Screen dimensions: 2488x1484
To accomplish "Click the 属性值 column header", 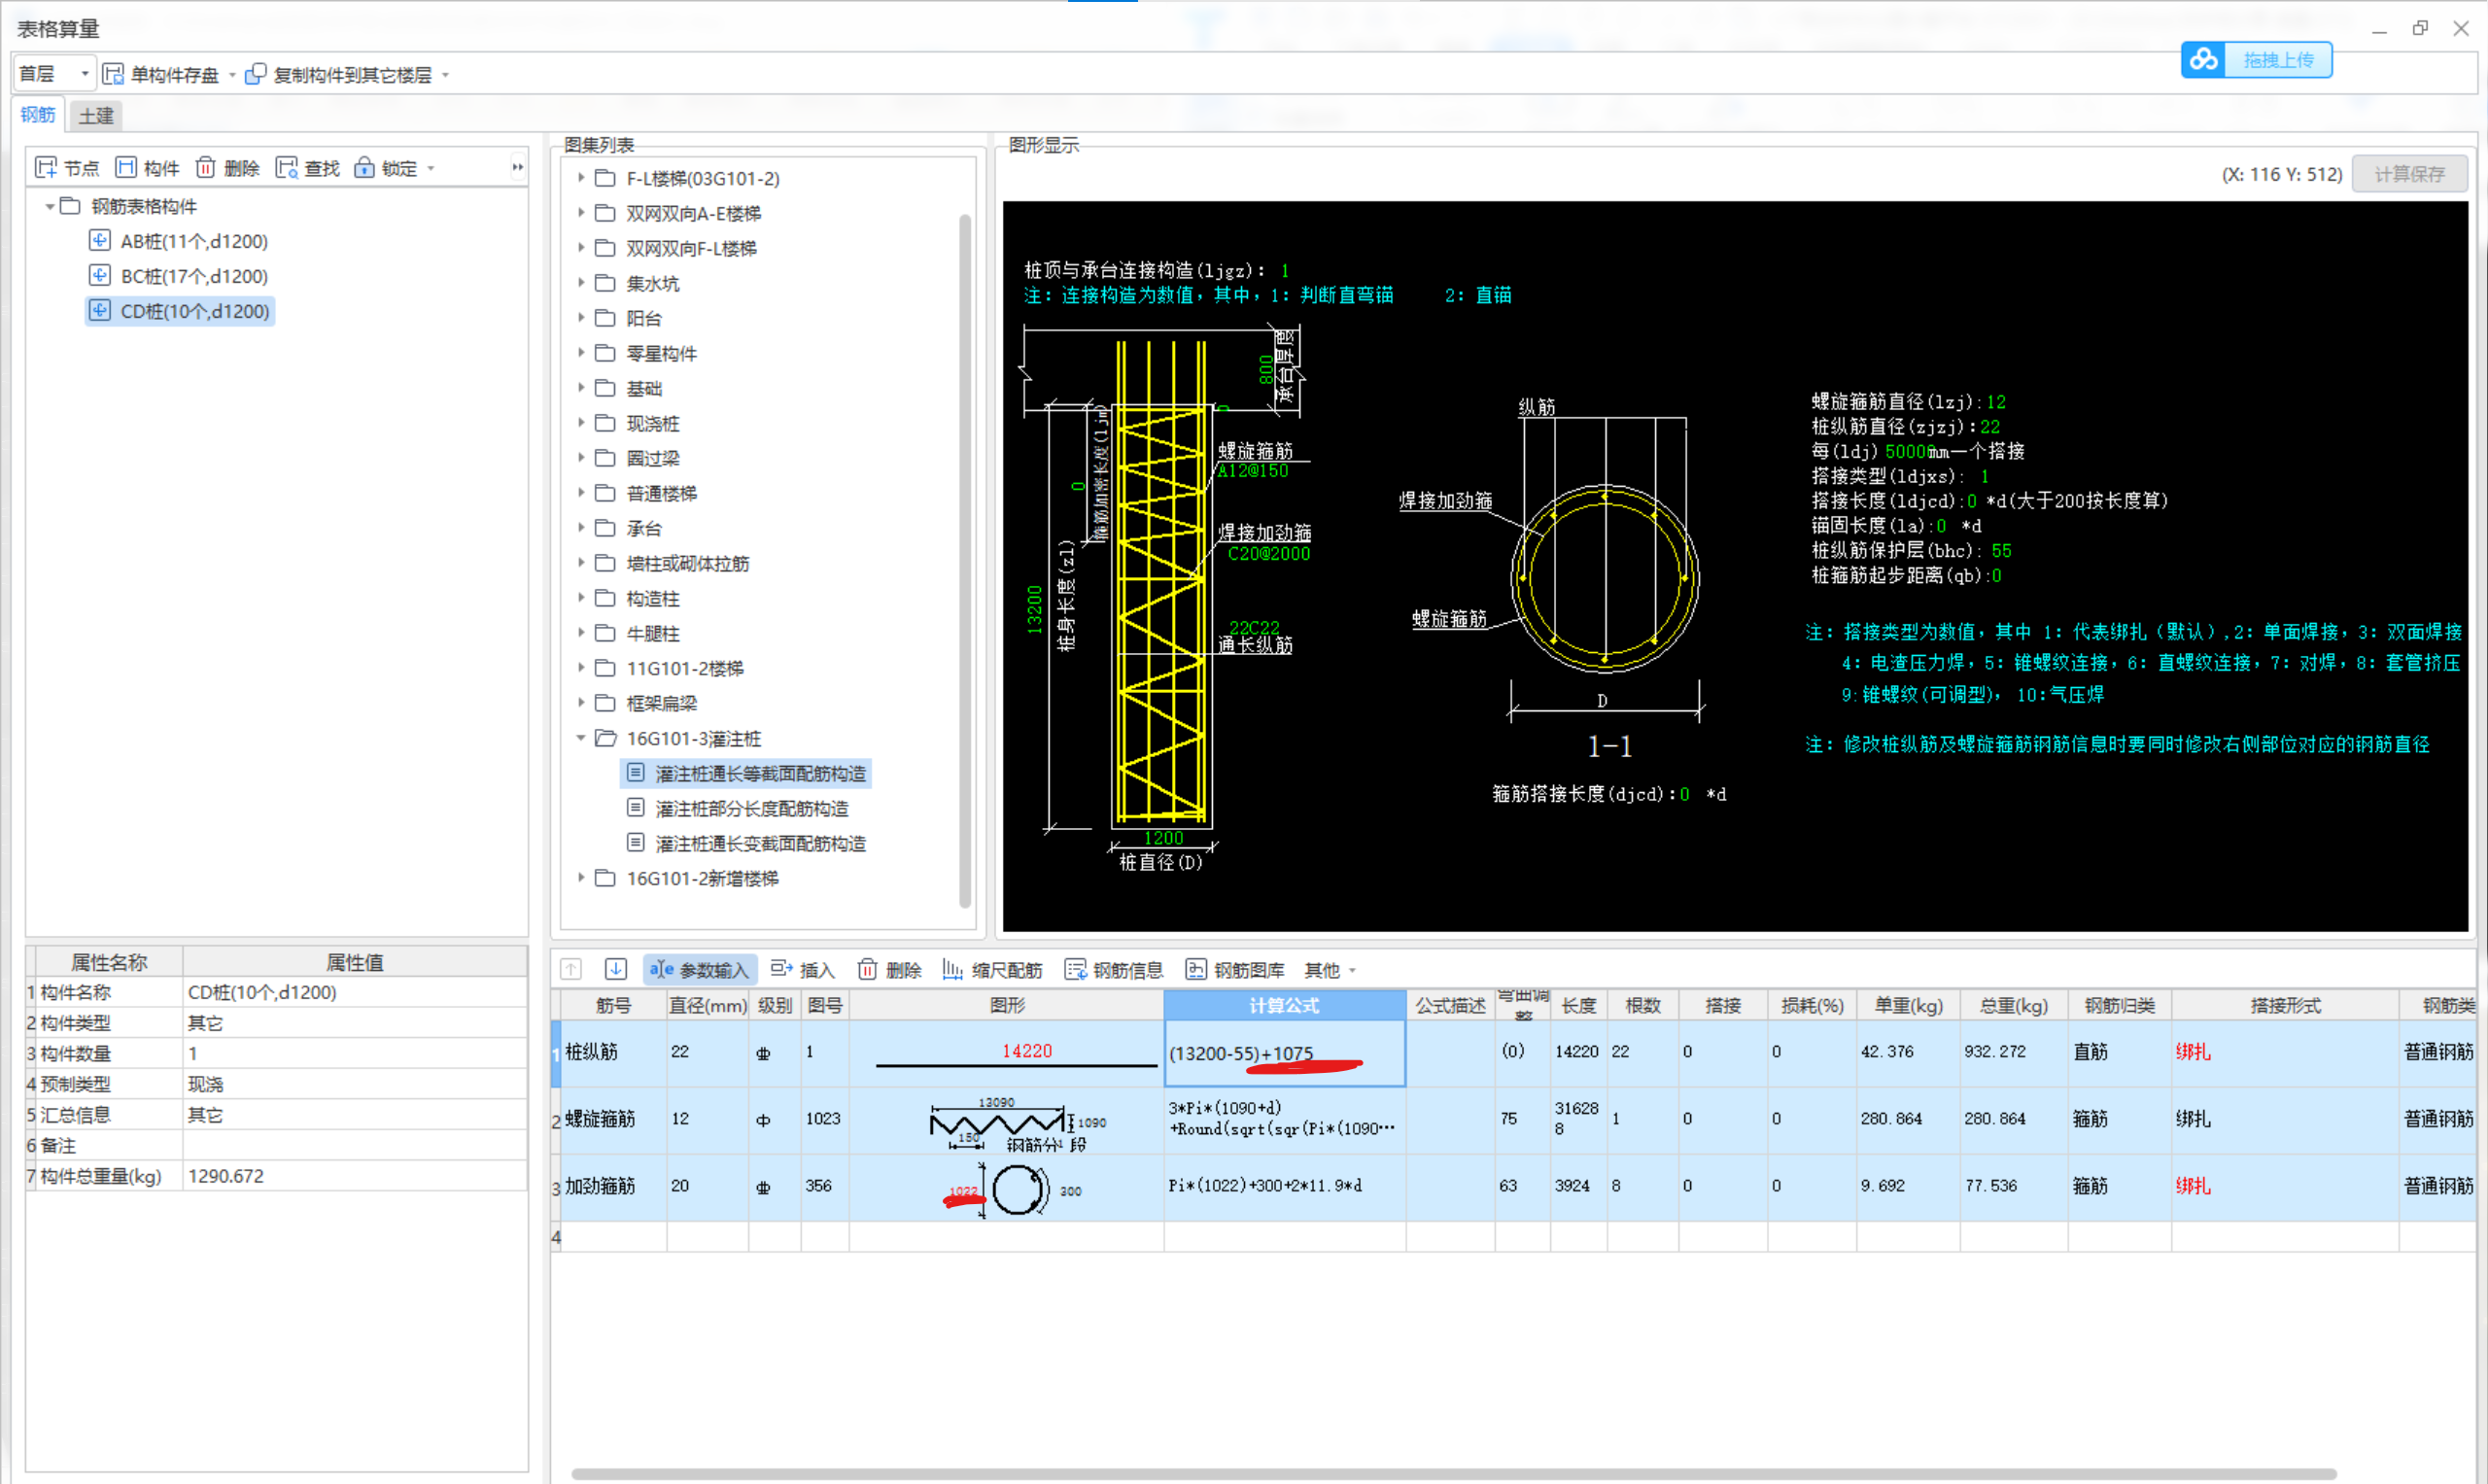I will pos(354,962).
